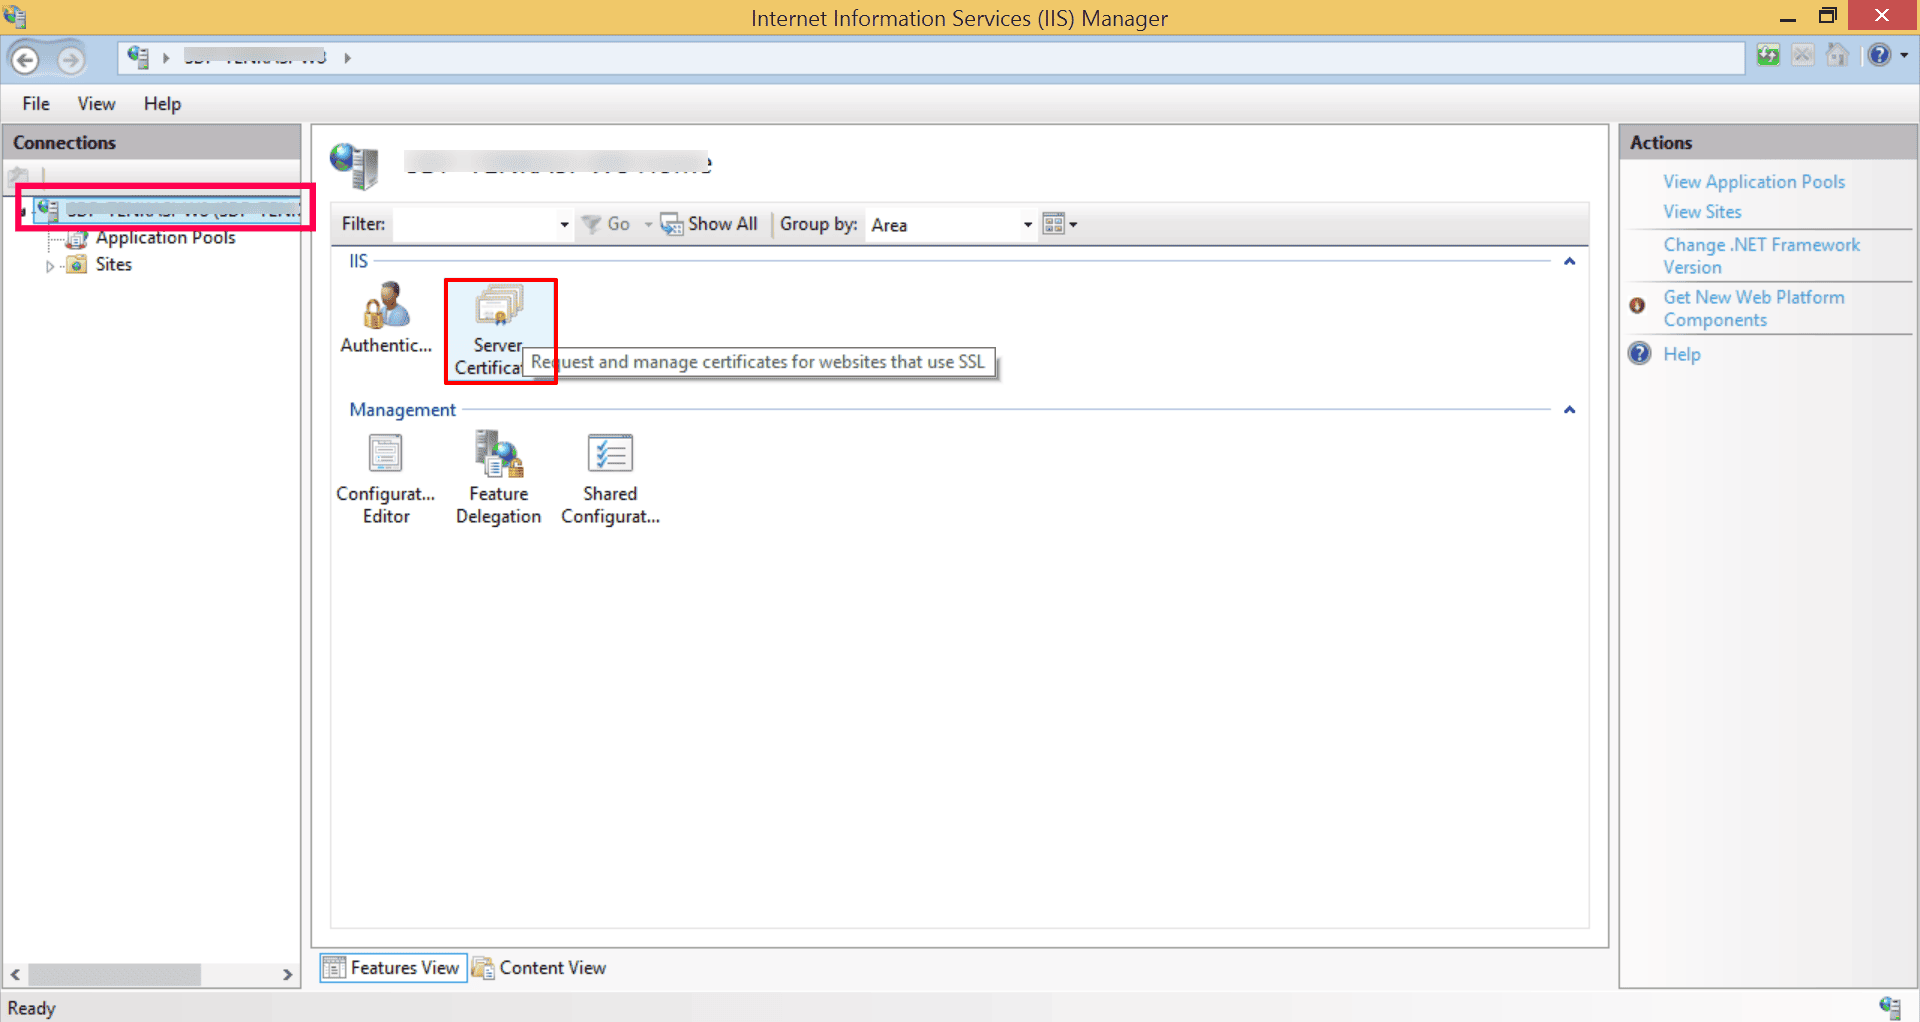Open the Help menu
Viewport: 1920px width, 1022px height.
162,104
